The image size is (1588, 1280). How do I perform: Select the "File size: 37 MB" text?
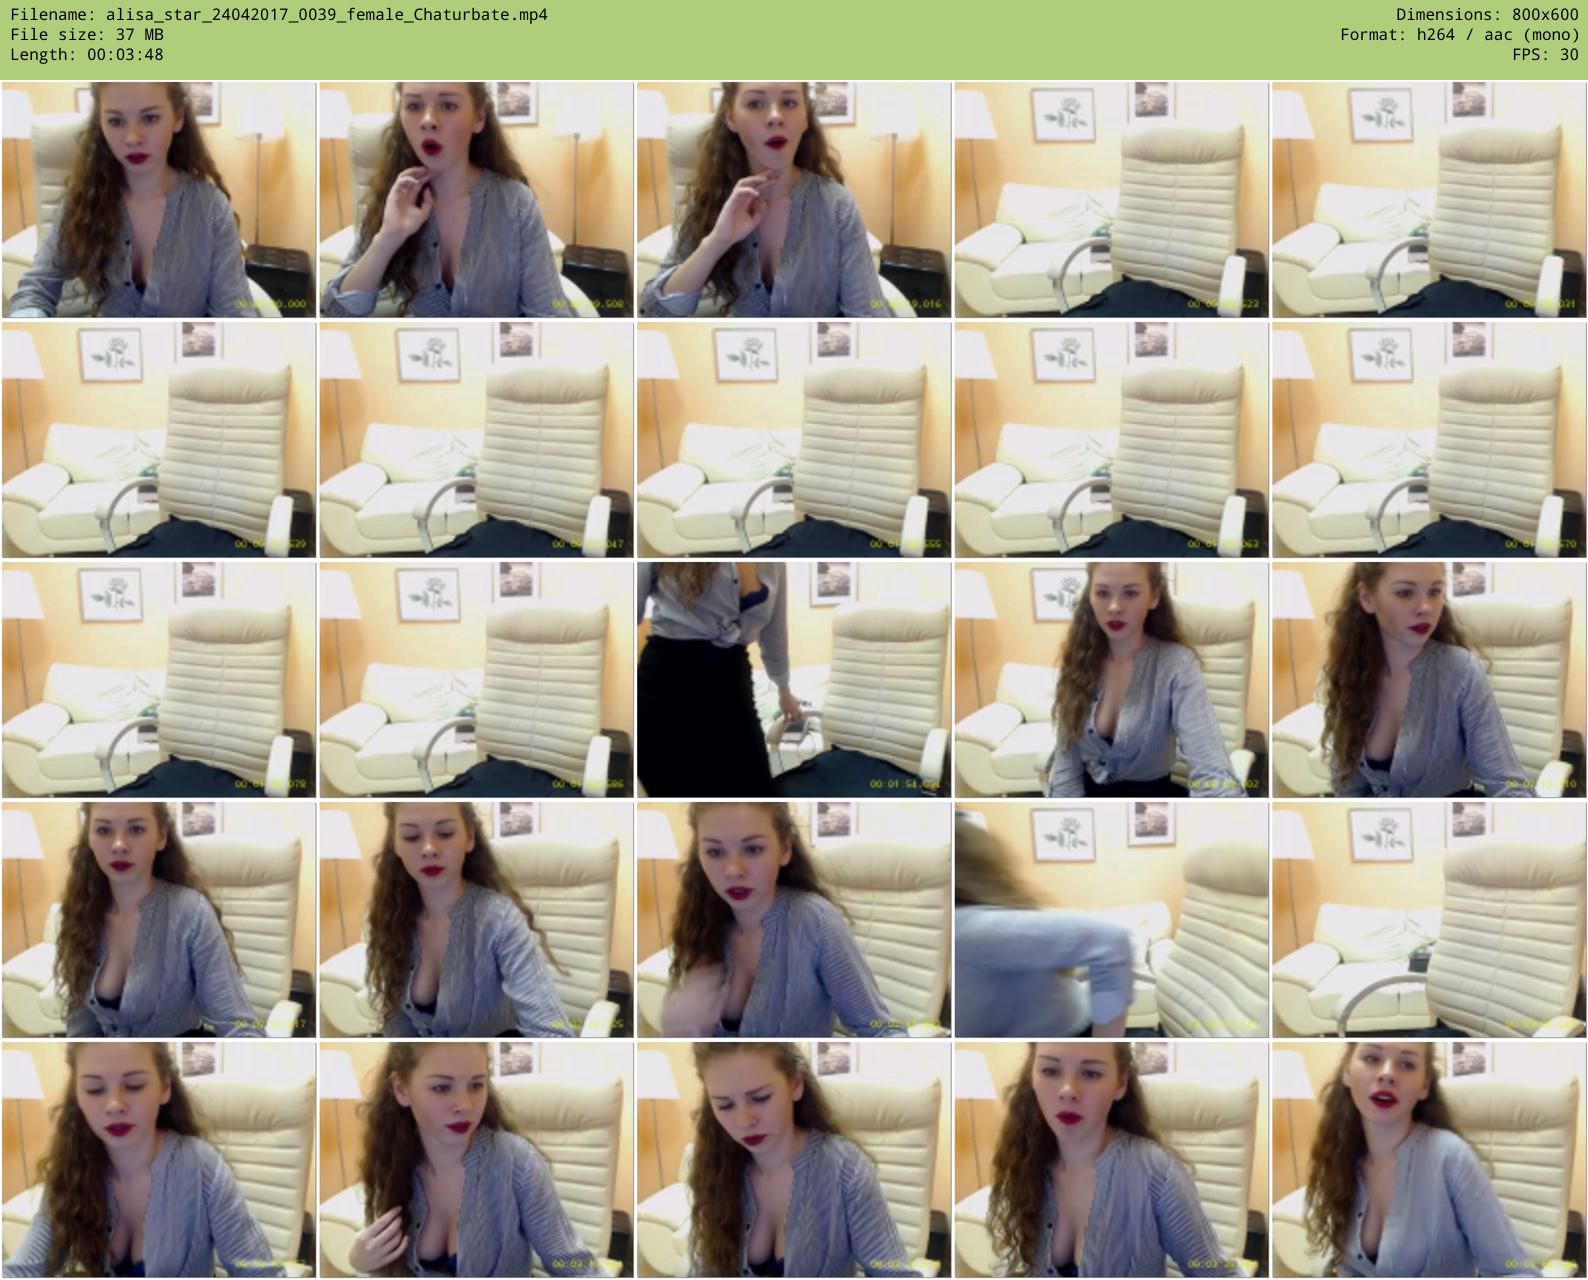coord(87,35)
